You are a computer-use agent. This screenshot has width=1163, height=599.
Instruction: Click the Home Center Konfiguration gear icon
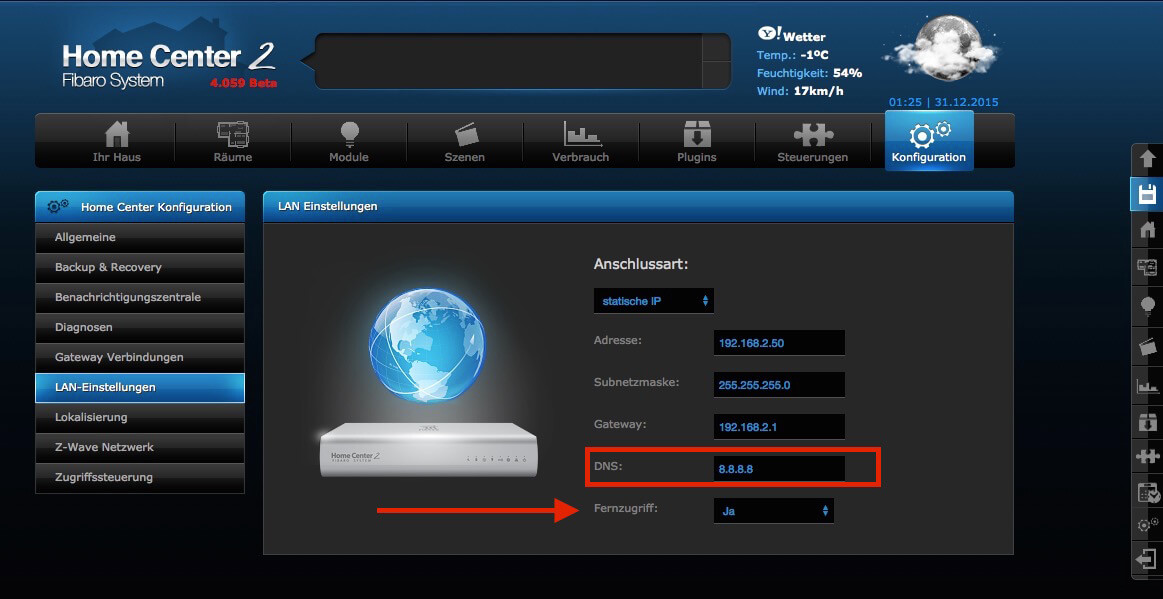tap(55, 206)
